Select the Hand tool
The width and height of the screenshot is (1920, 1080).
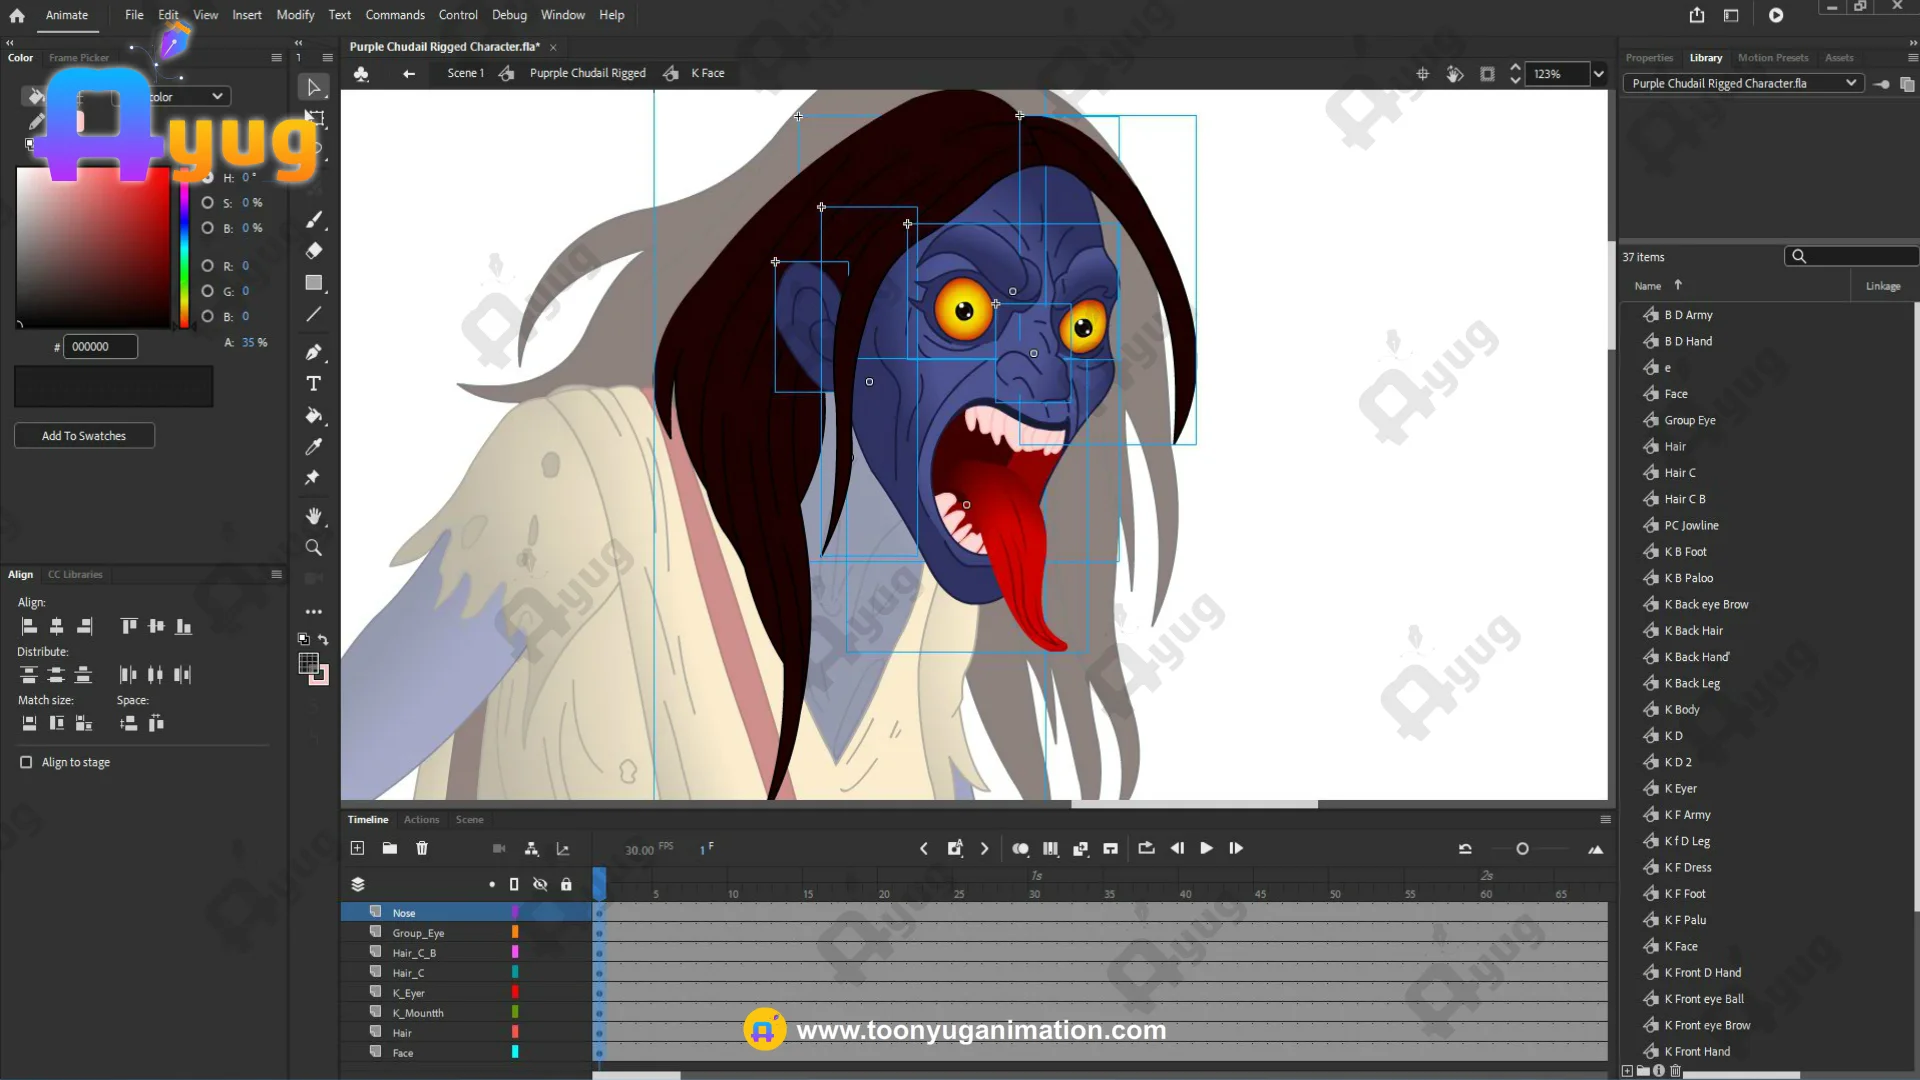313,516
